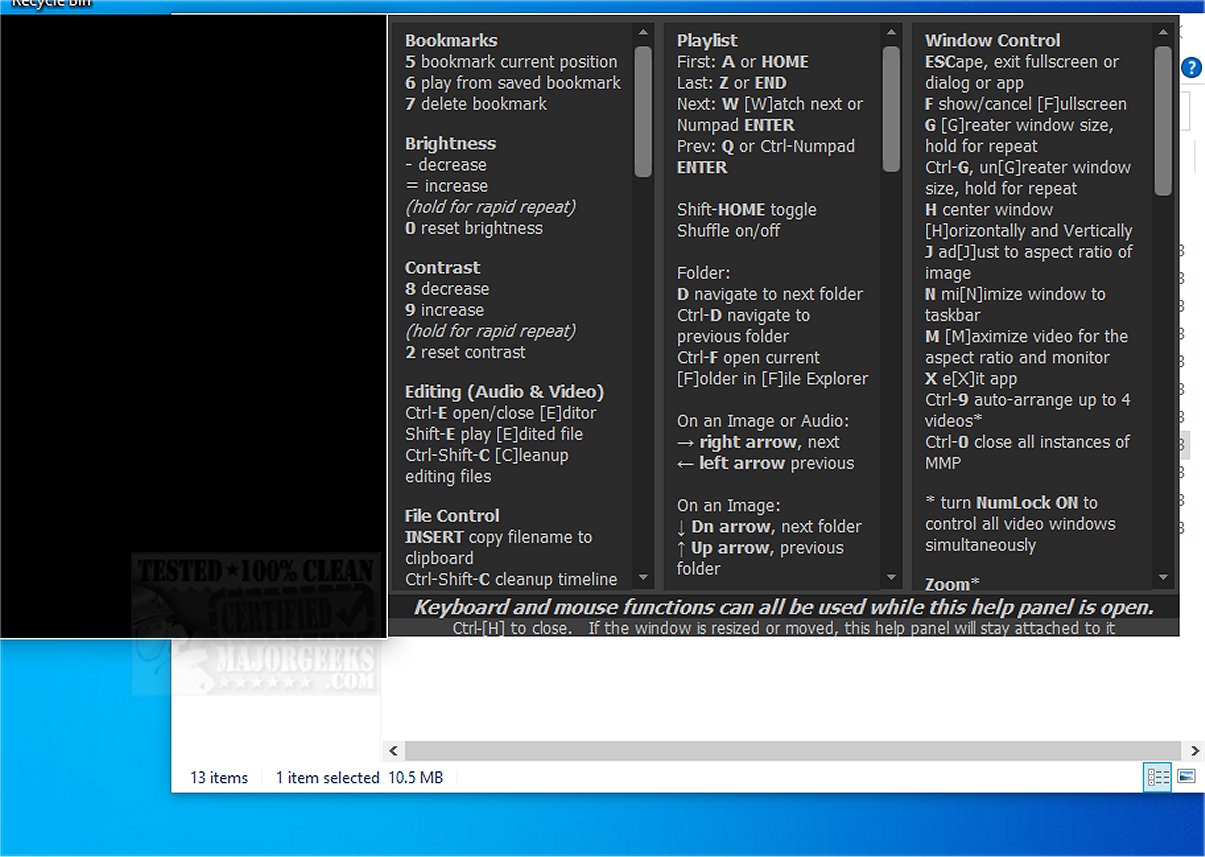1205x857 pixels.
Task: Click the "Shift-E play [E]dited file" line
Action: coord(494,434)
